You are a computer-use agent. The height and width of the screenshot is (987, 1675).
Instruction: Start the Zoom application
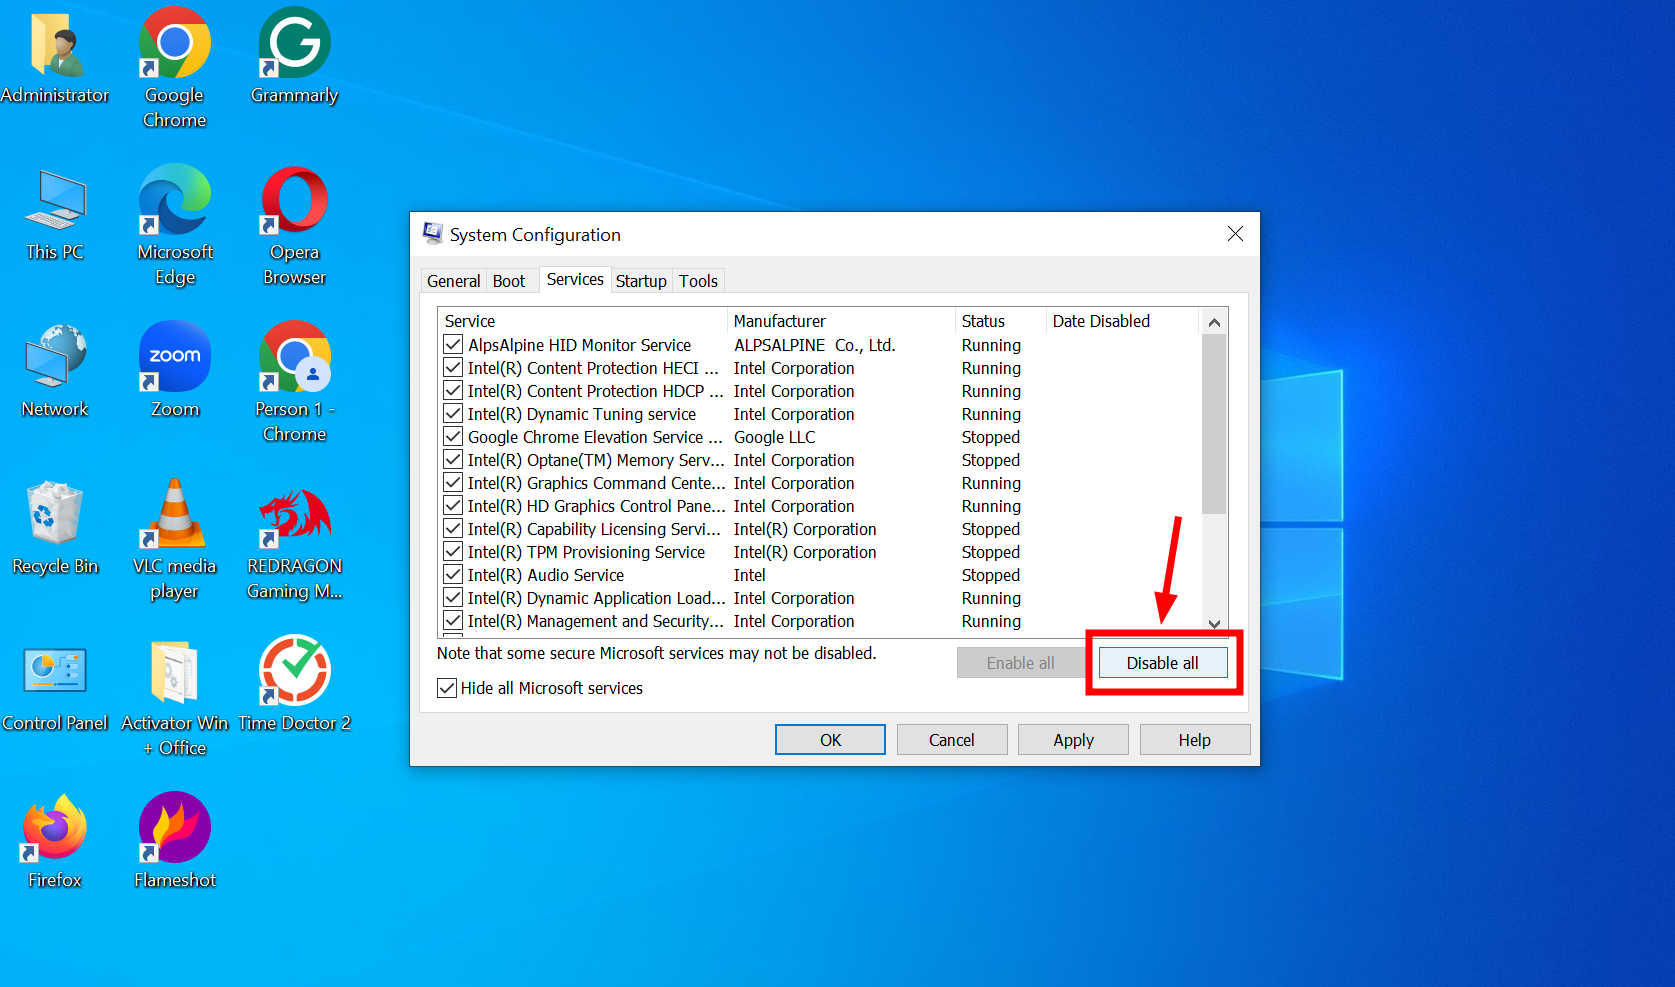tap(173, 356)
